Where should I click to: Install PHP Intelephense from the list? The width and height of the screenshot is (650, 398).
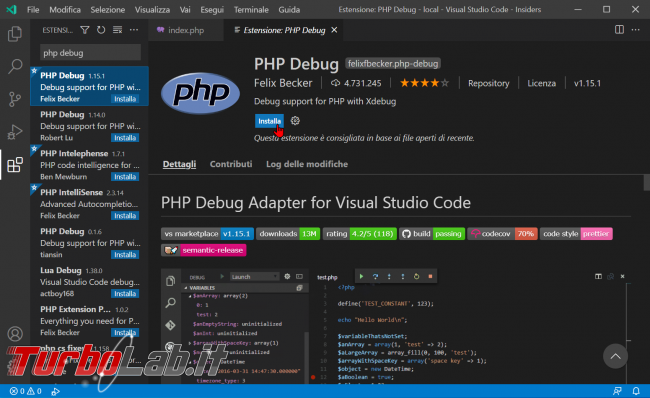click(125, 177)
